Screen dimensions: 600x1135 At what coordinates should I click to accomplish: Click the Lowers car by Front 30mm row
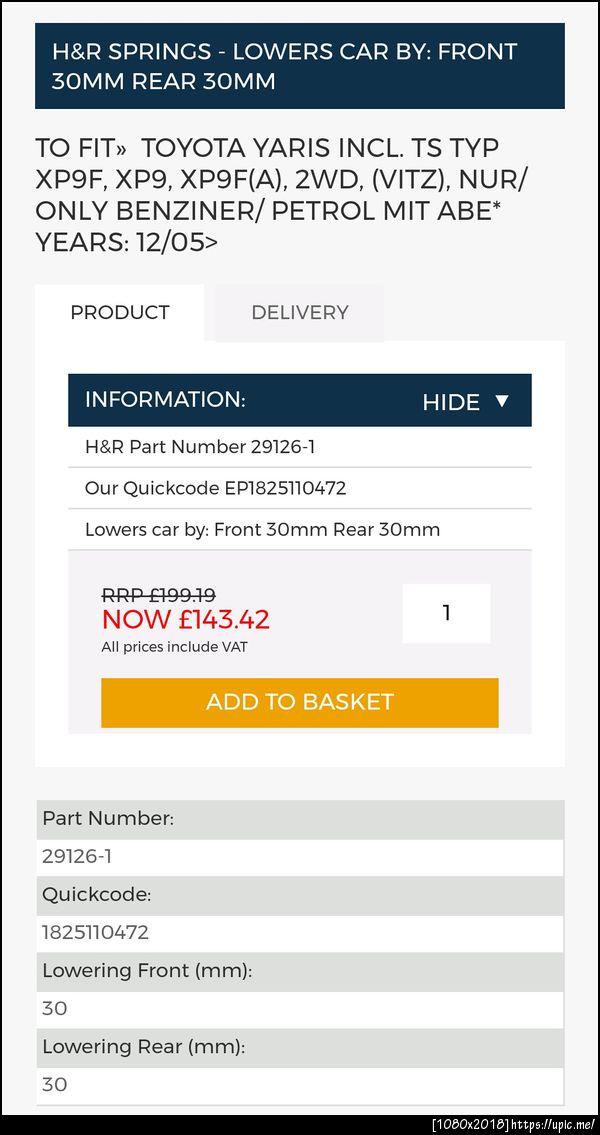[x=262, y=530]
